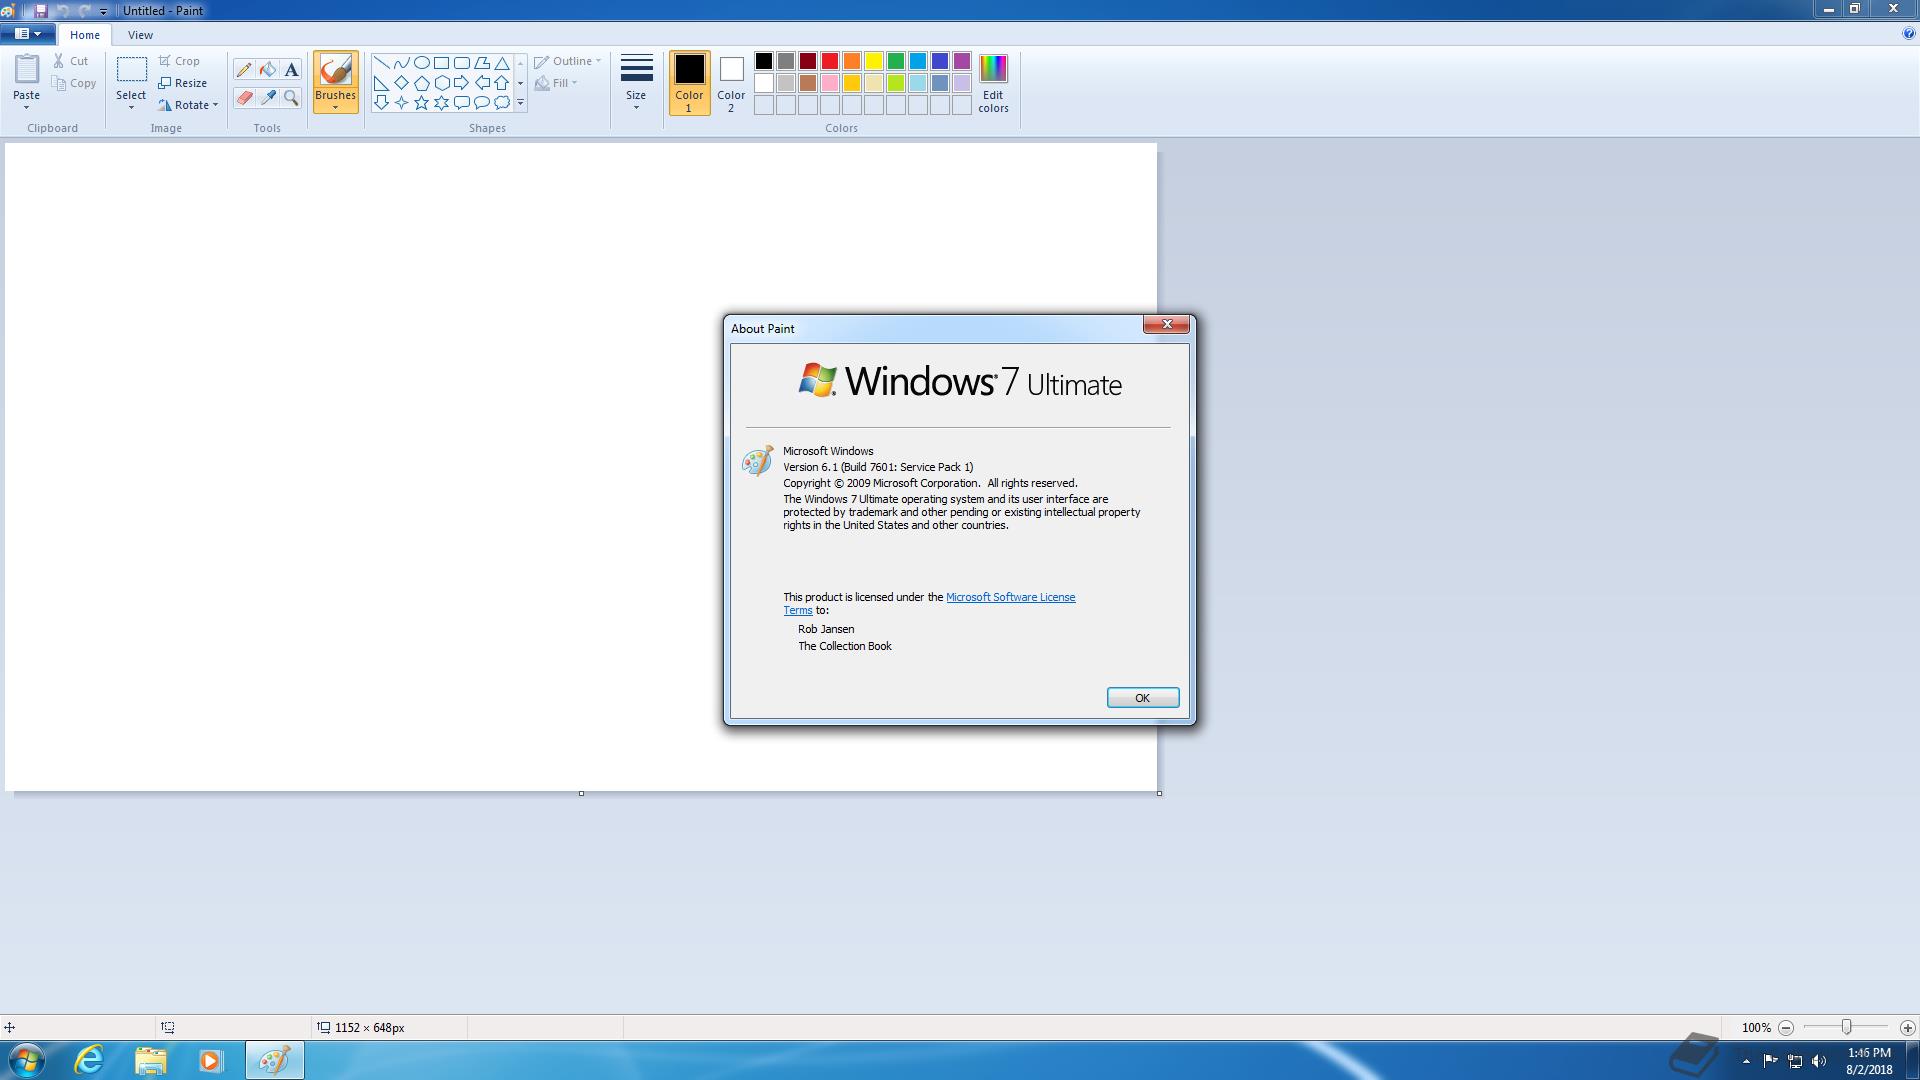Open Paint Help question mark icon
The width and height of the screenshot is (1920, 1080).
pyautogui.click(x=1909, y=34)
